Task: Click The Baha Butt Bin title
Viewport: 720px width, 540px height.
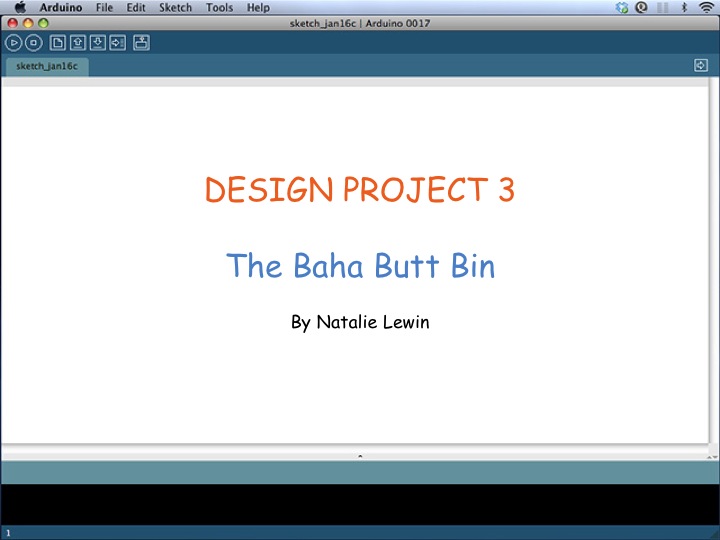Action: tap(360, 265)
